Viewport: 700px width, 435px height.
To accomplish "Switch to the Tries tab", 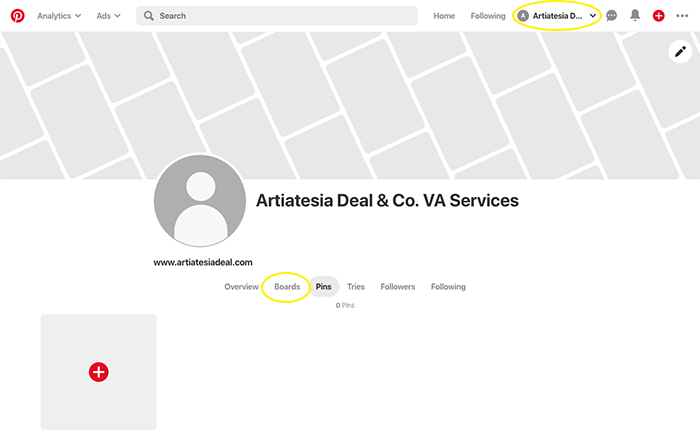I will (x=356, y=287).
